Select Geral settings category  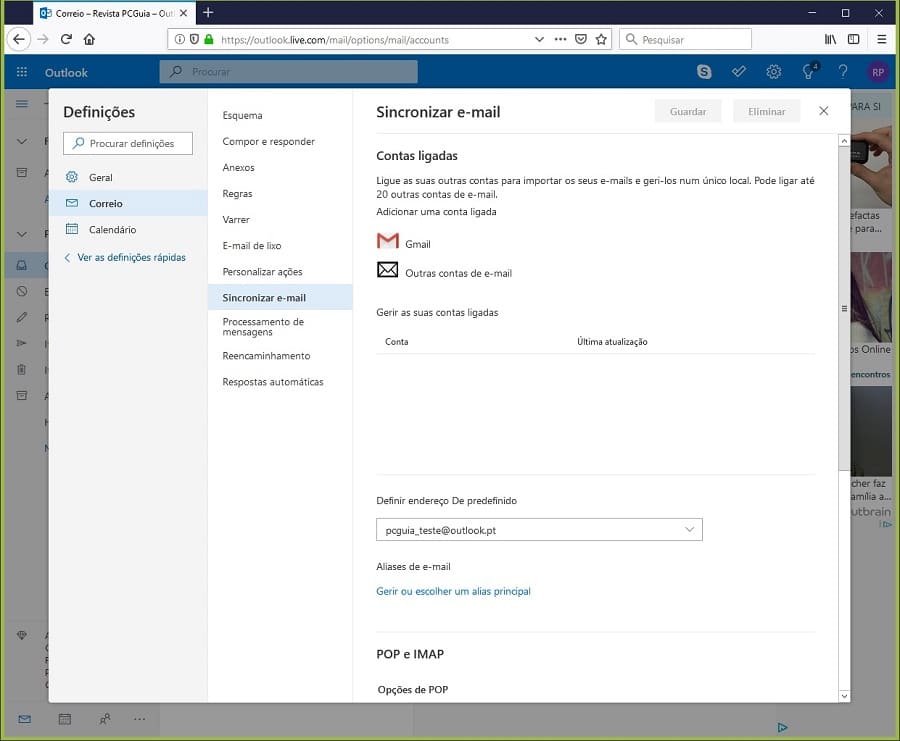pos(128,177)
